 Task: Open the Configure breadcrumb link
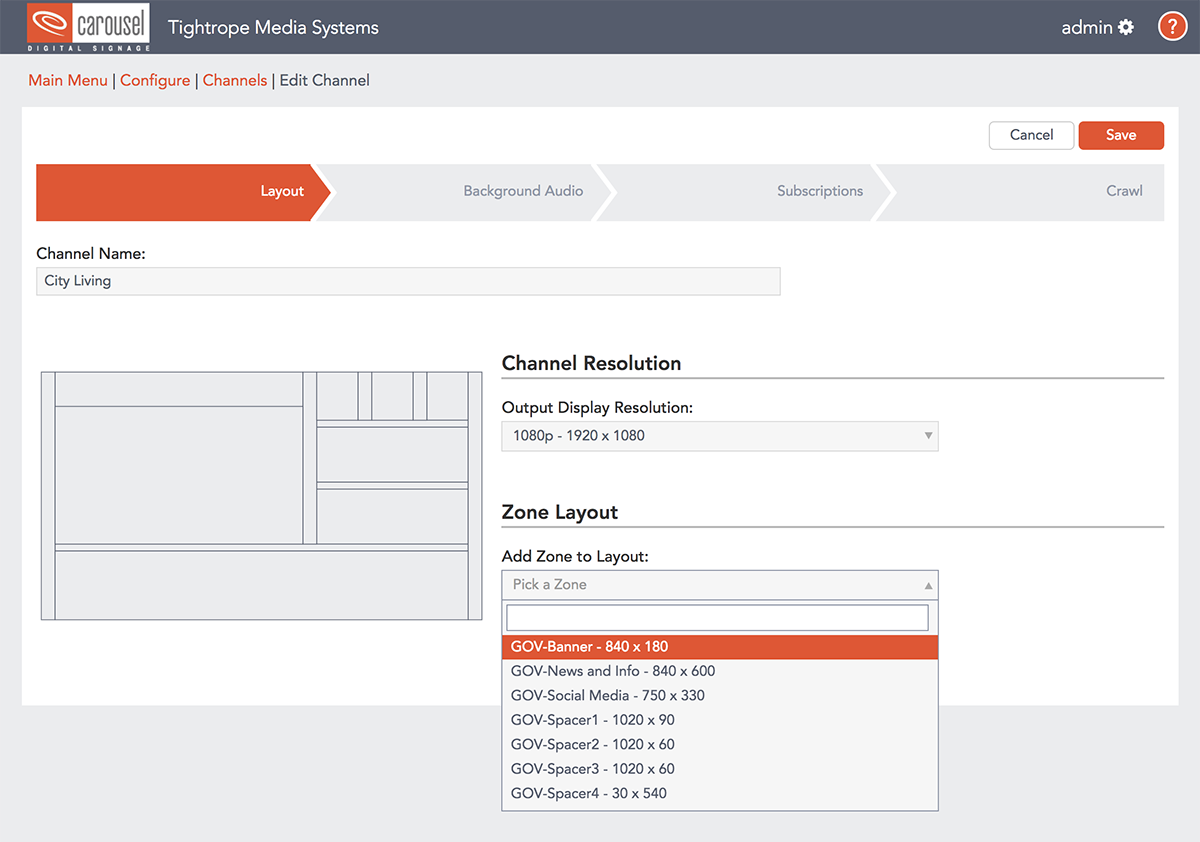coord(155,80)
